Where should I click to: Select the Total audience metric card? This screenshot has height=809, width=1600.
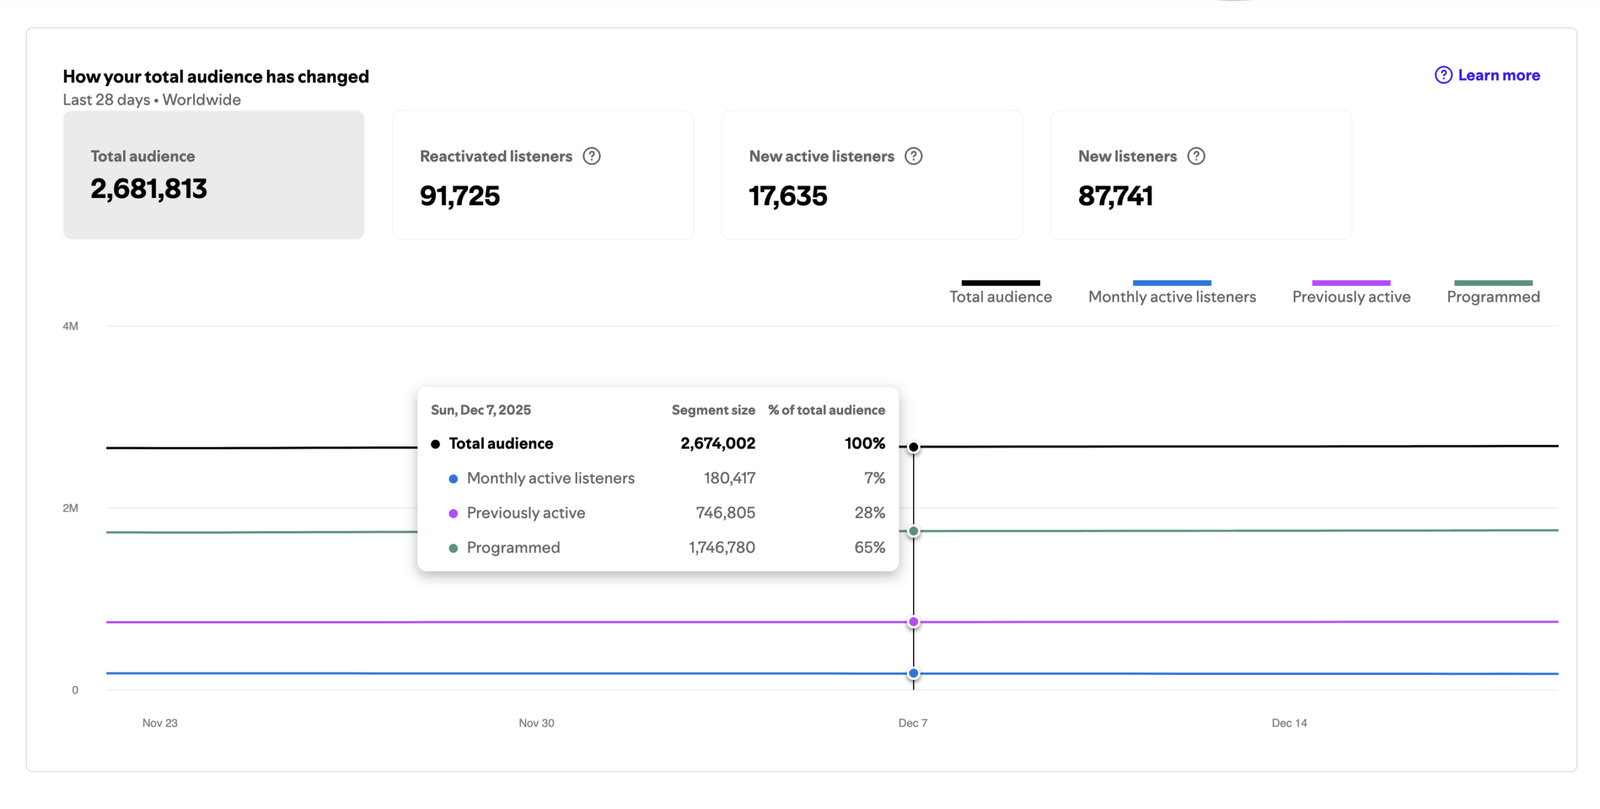213,175
